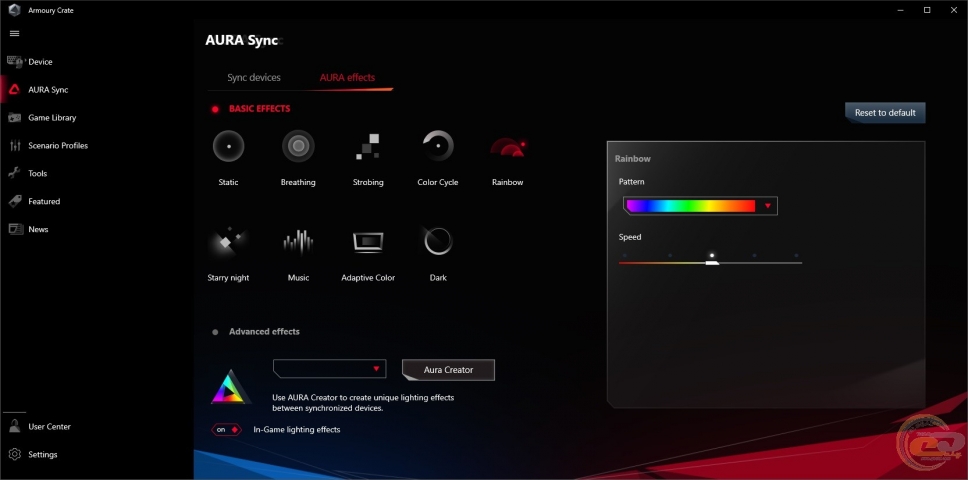The width and height of the screenshot is (968, 480).
Task: Open the Tools menu label
Action: click(38, 173)
